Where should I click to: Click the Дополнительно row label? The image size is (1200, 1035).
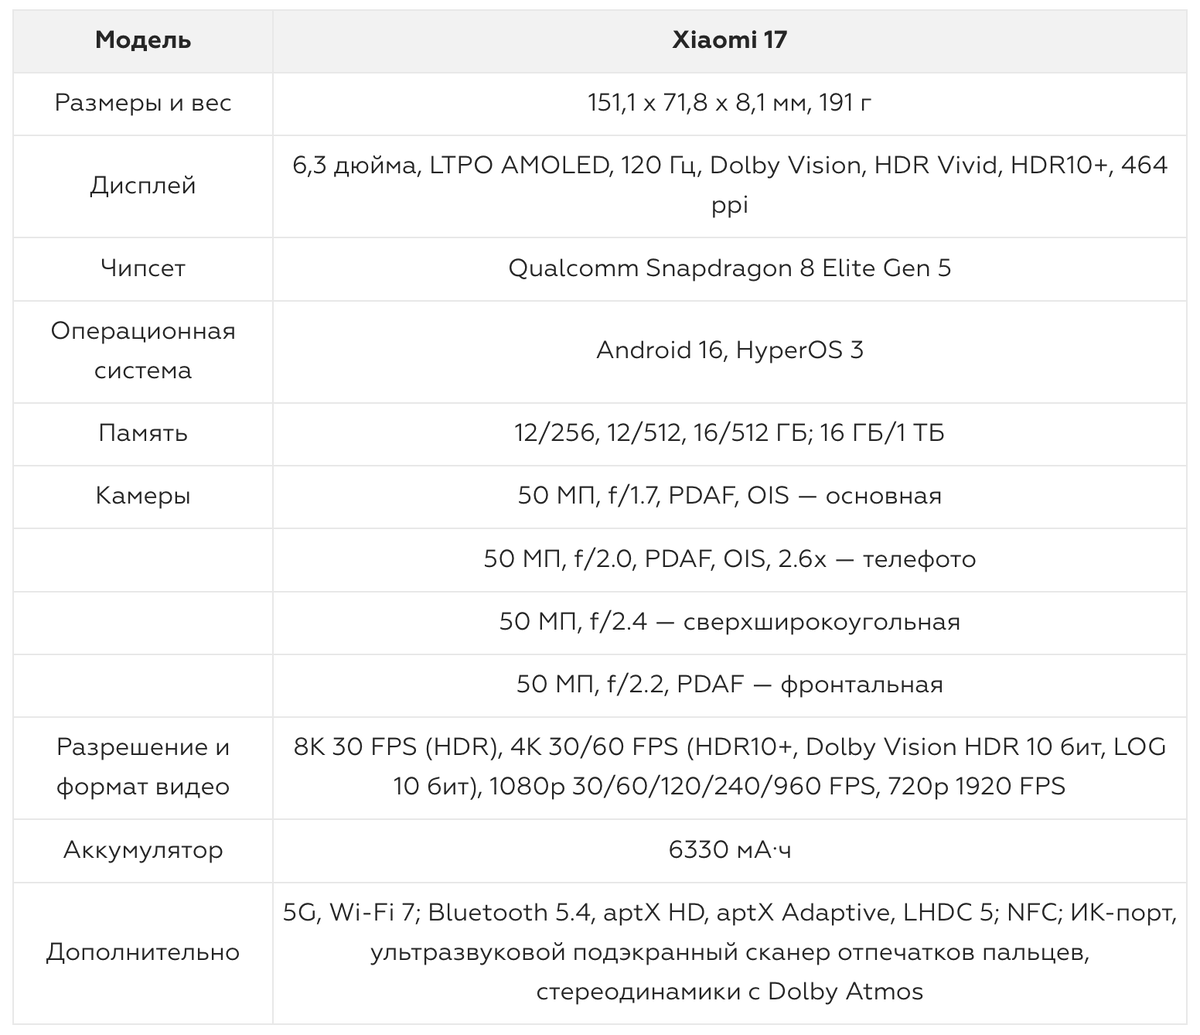click(143, 952)
